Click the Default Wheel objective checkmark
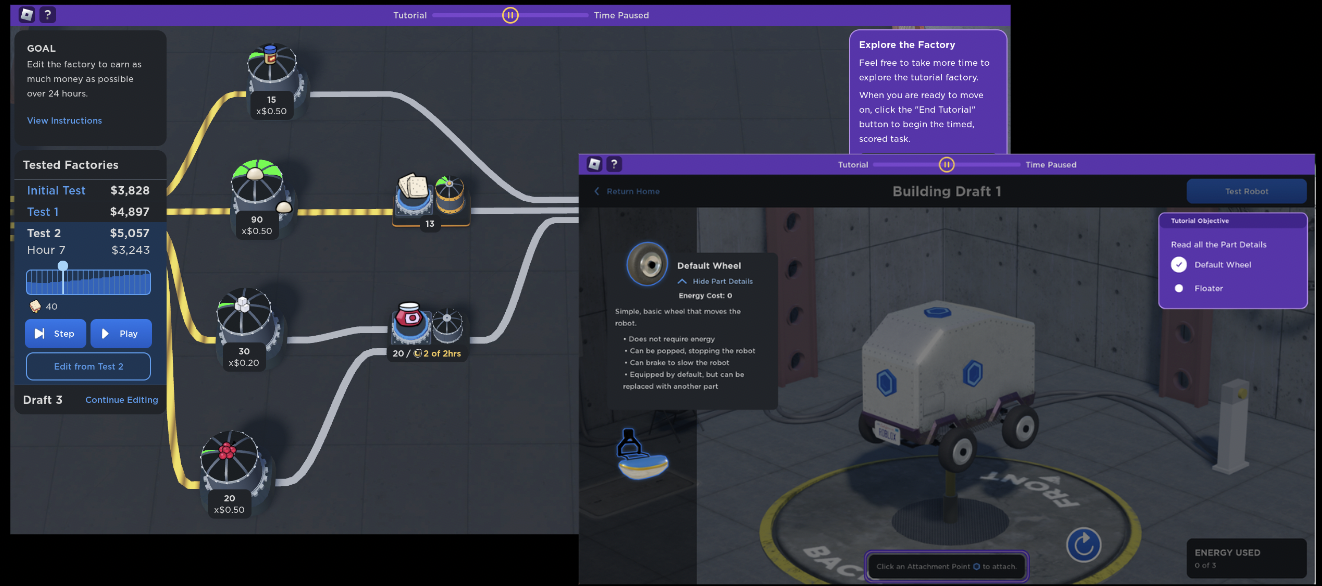This screenshot has width=1322, height=586. pos(1179,265)
